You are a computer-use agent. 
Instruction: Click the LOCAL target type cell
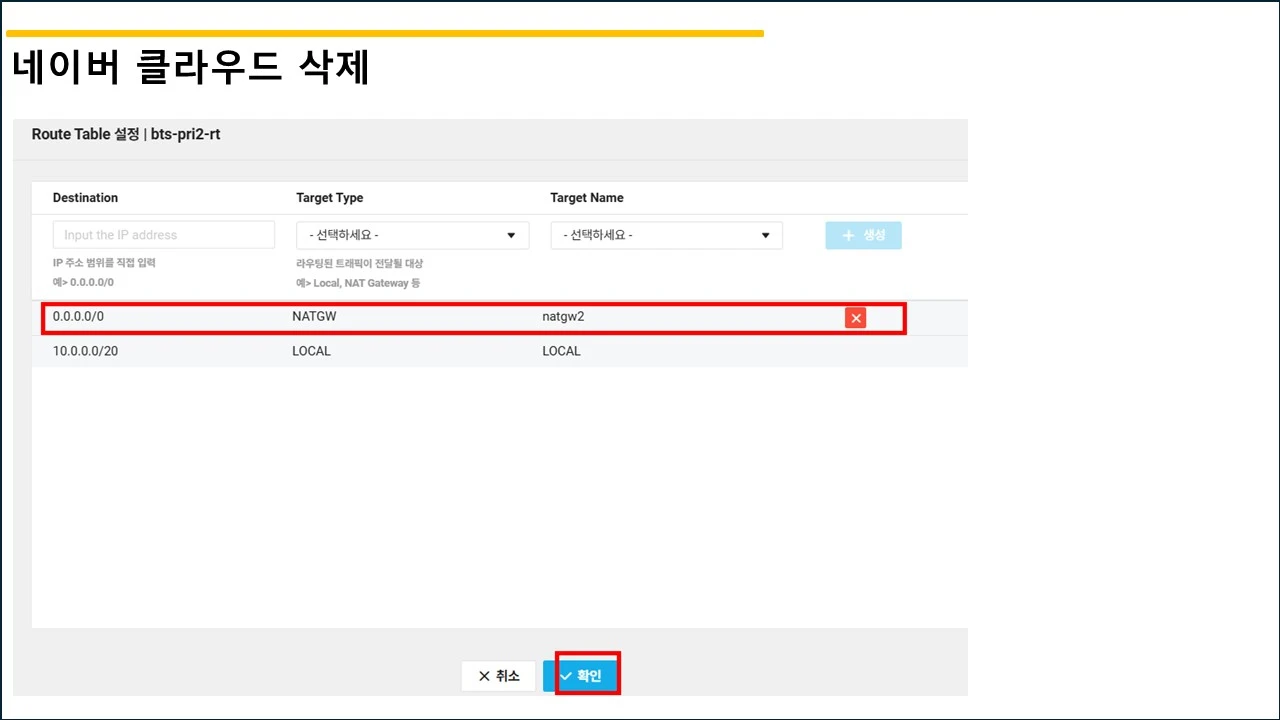[x=311, y=351]
